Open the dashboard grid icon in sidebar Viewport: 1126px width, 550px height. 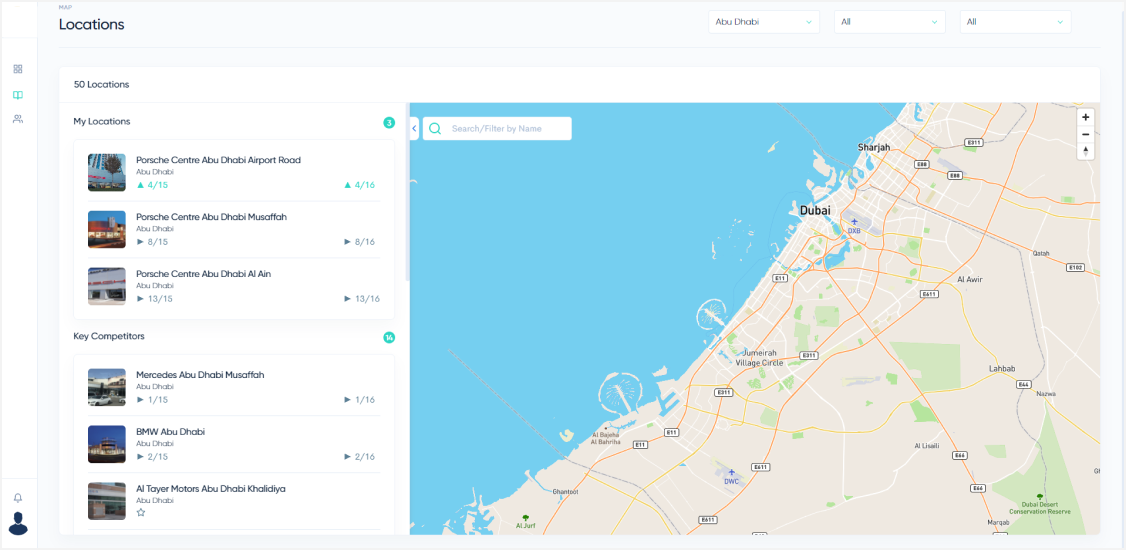pyautogui.click(x=18, y=69)
